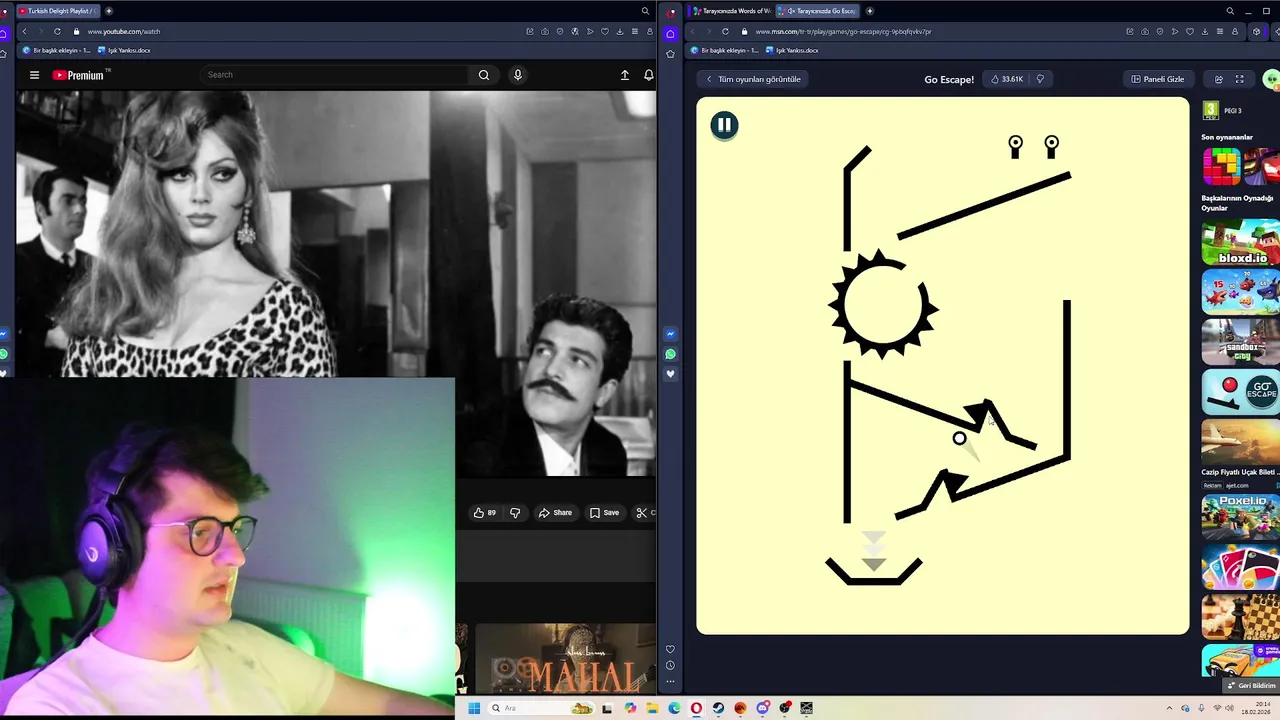1280x720 pixels.
Task: Open new tab in the MSN browser window
Action: click(870, 11)
